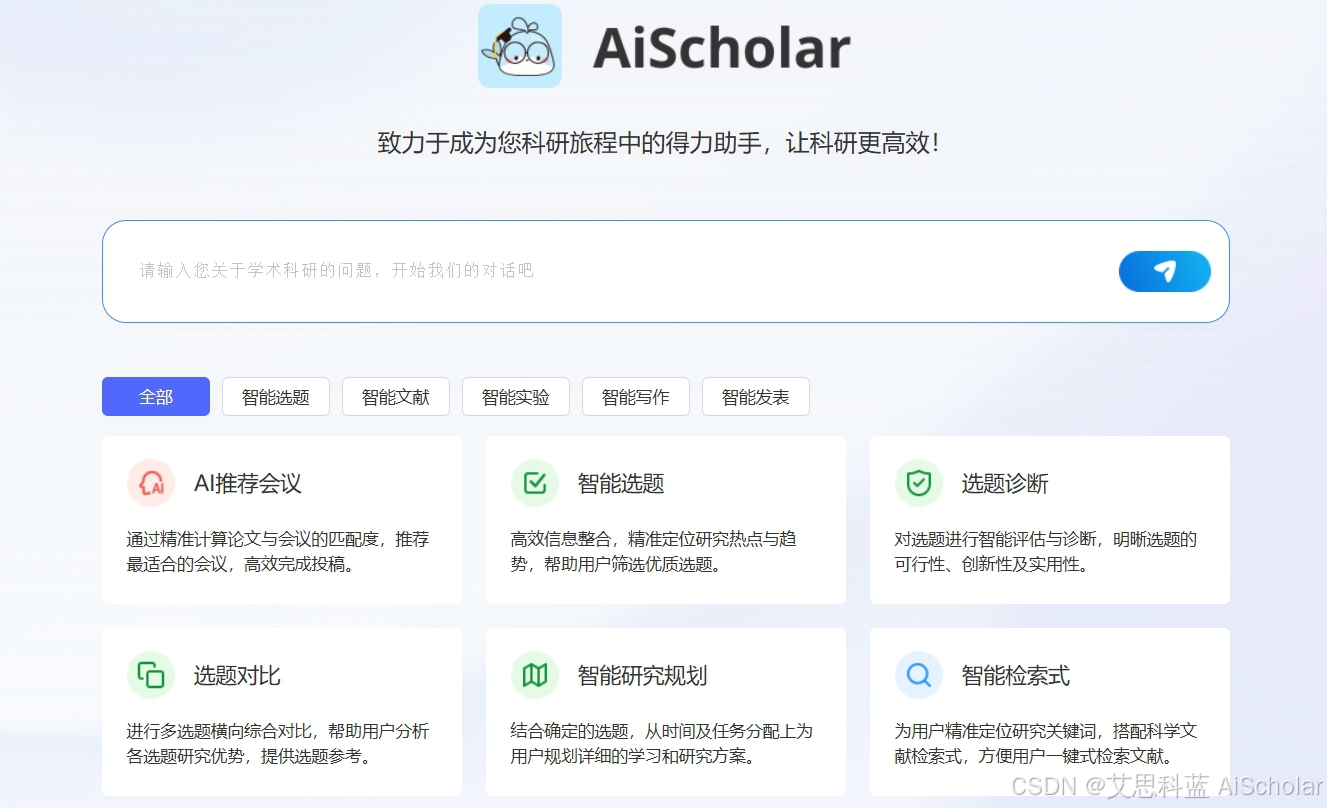Click the AiScholar mascot logo icon
This screenshot has height=808, width=1327.
pos(520,46)
